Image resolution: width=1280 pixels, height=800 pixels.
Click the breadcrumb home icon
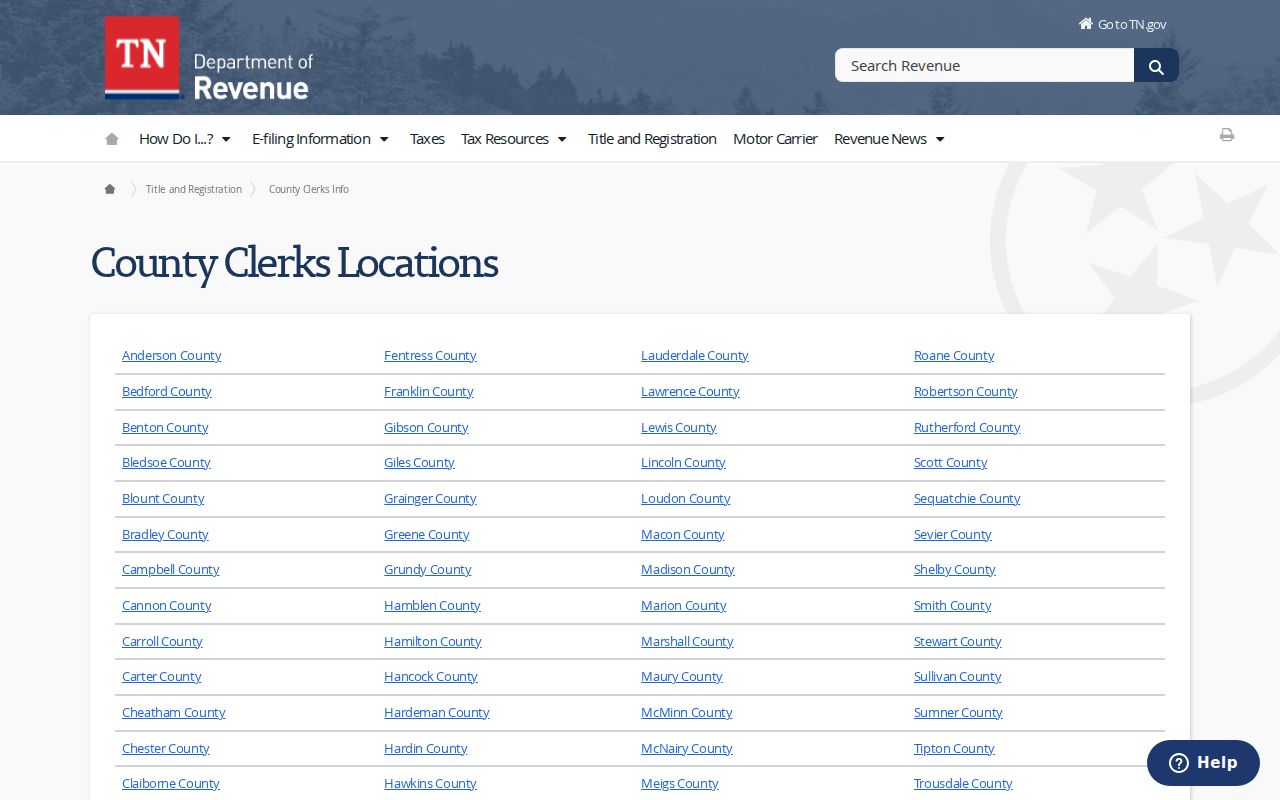(110, 189)
